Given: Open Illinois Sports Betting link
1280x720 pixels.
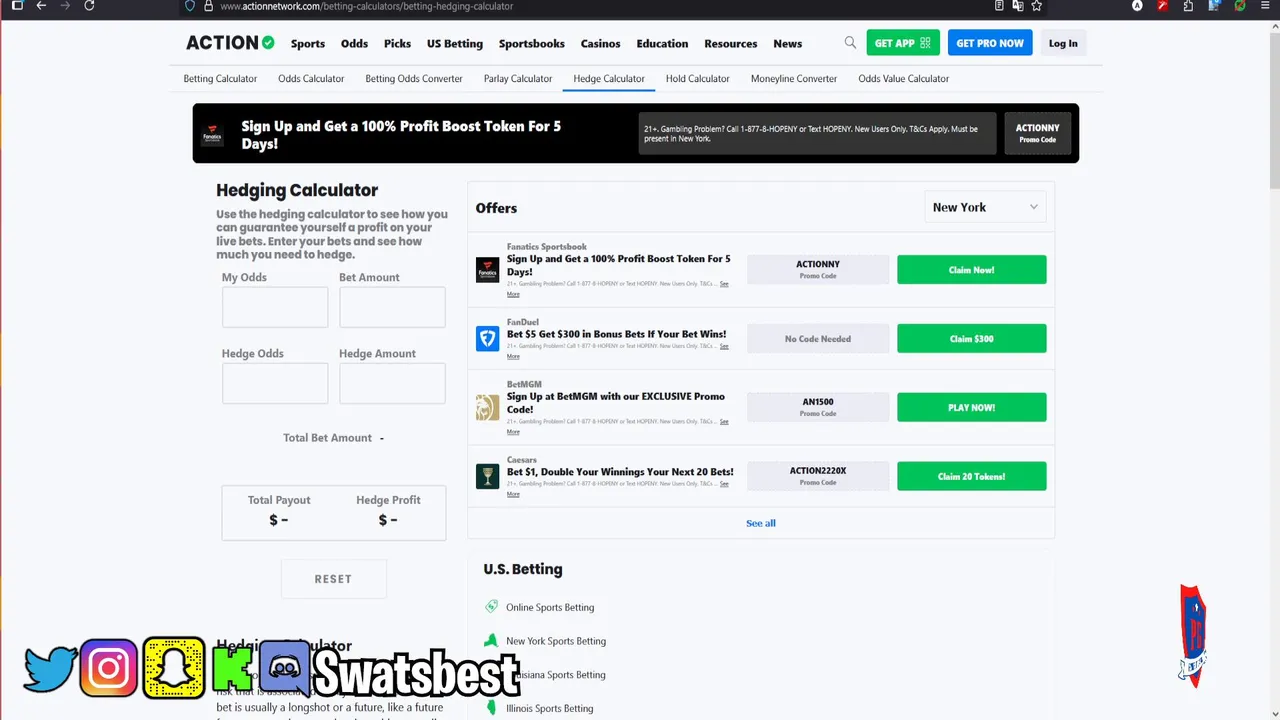Looking at the screenshot, I should pyautogui.click(x=550, y=708).
